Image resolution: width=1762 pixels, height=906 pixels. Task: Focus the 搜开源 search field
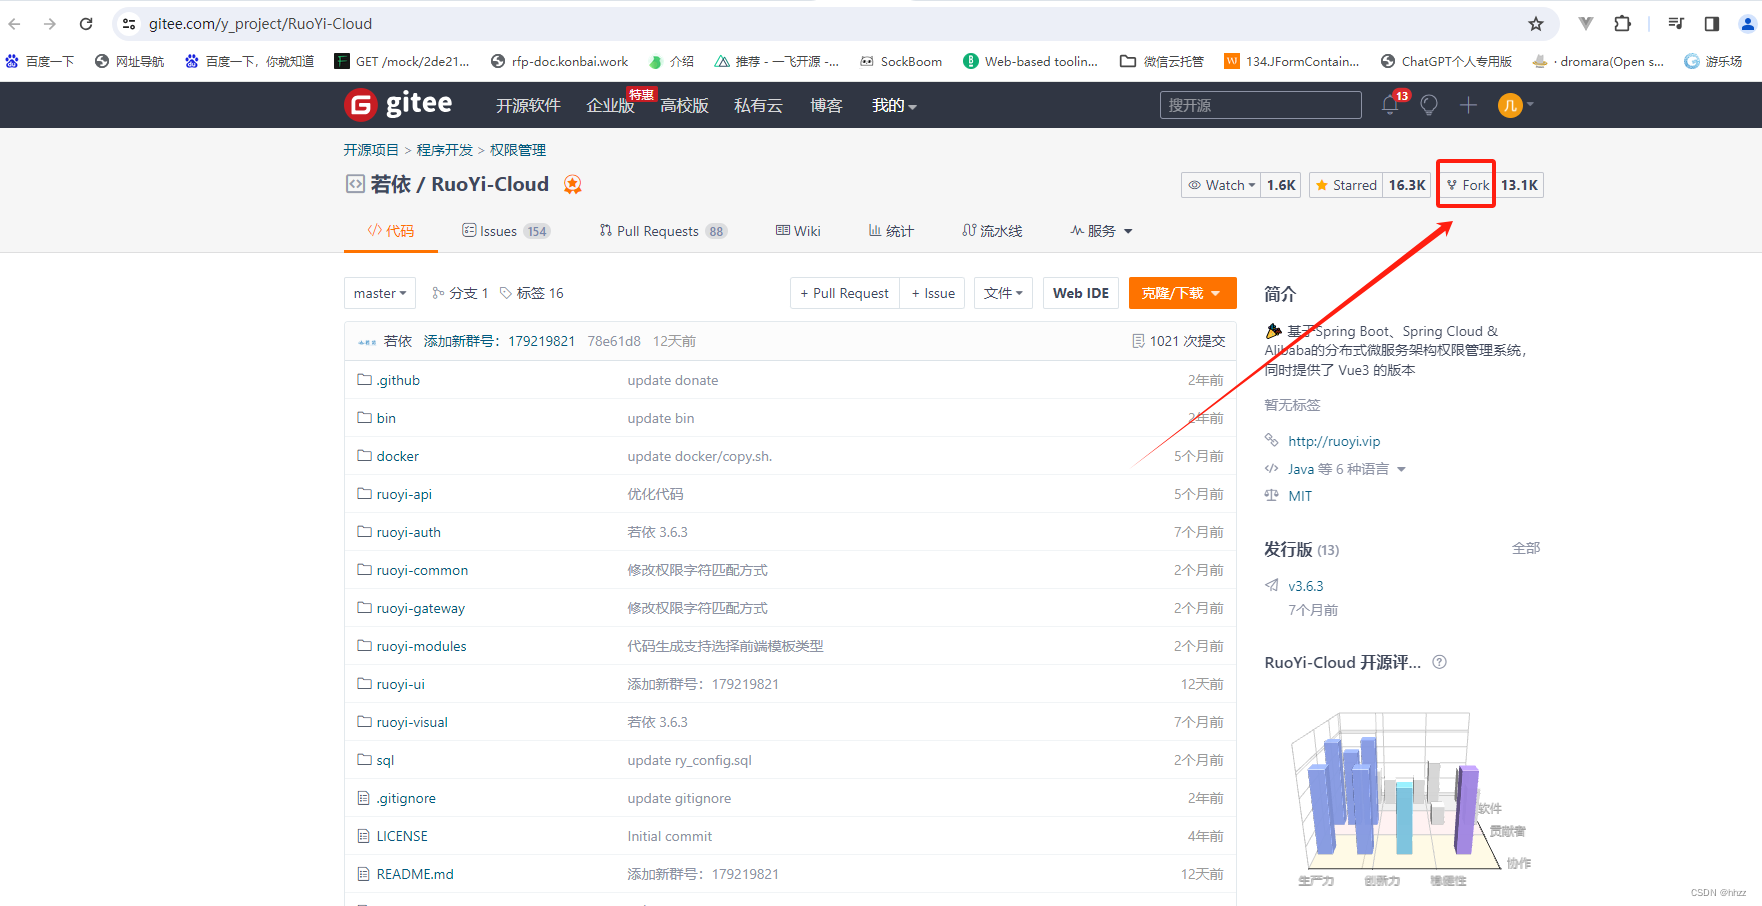(1261, 105)
